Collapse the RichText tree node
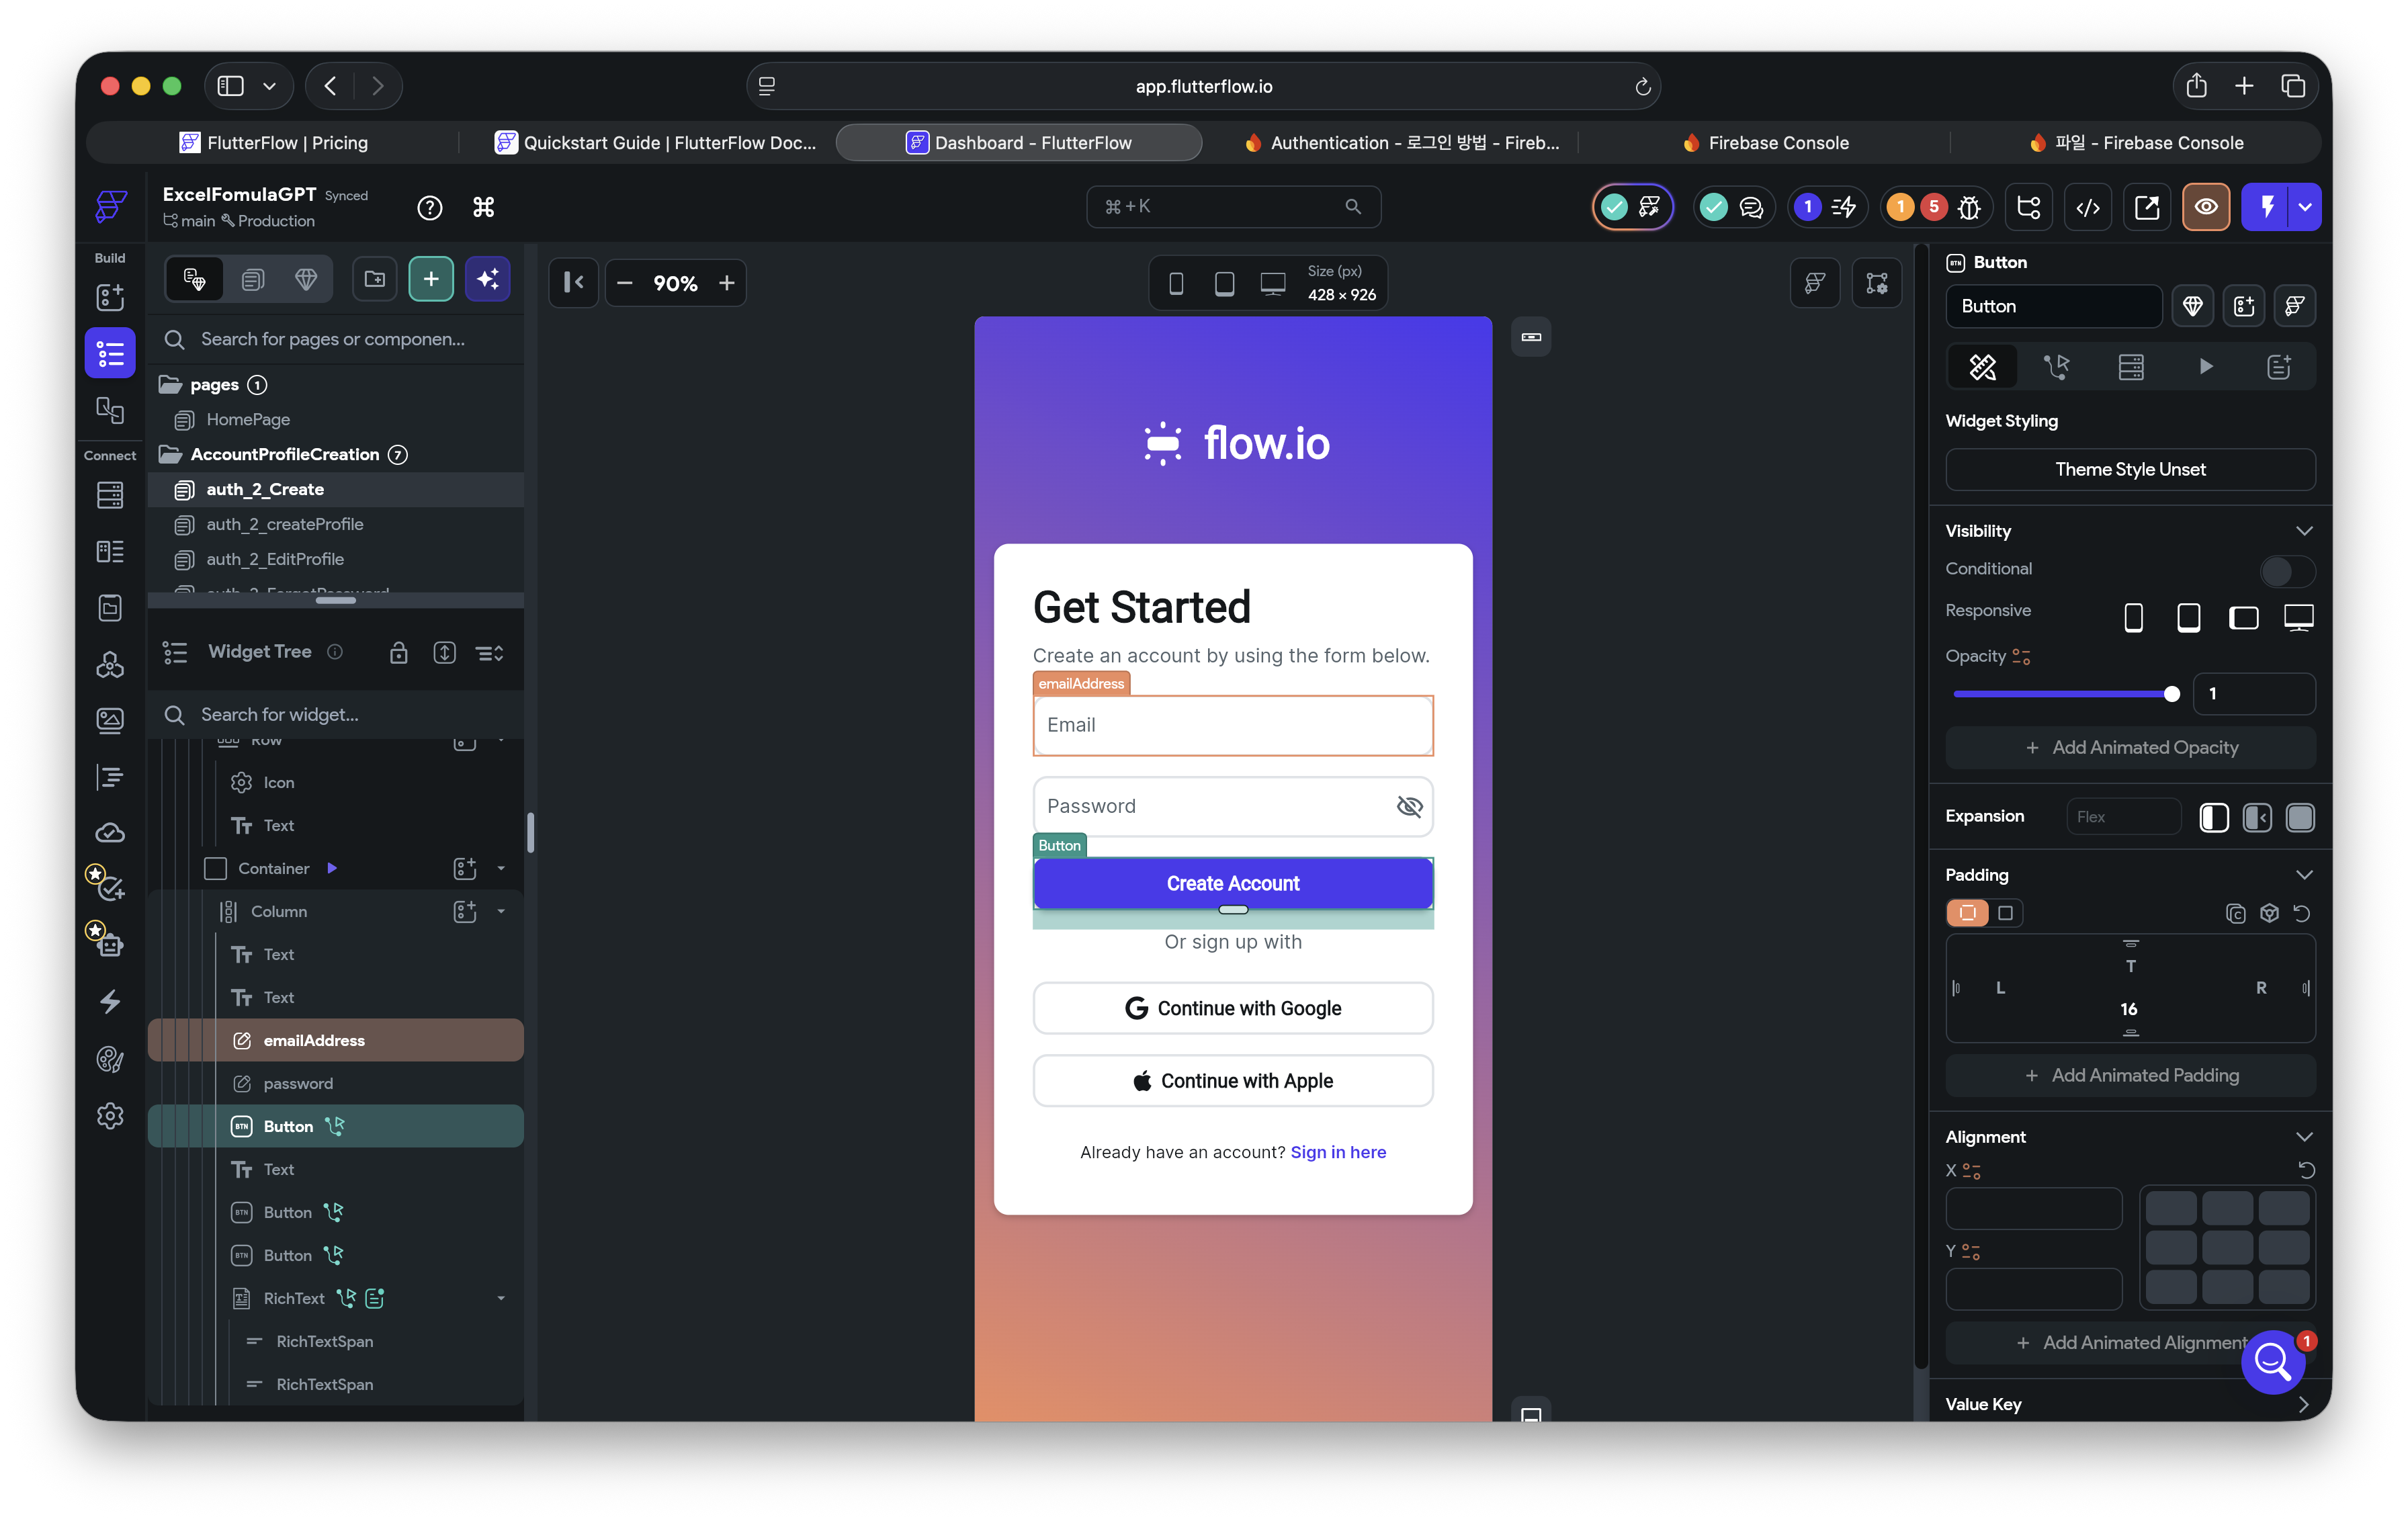2408x1521 pixels. [501, 1298]
